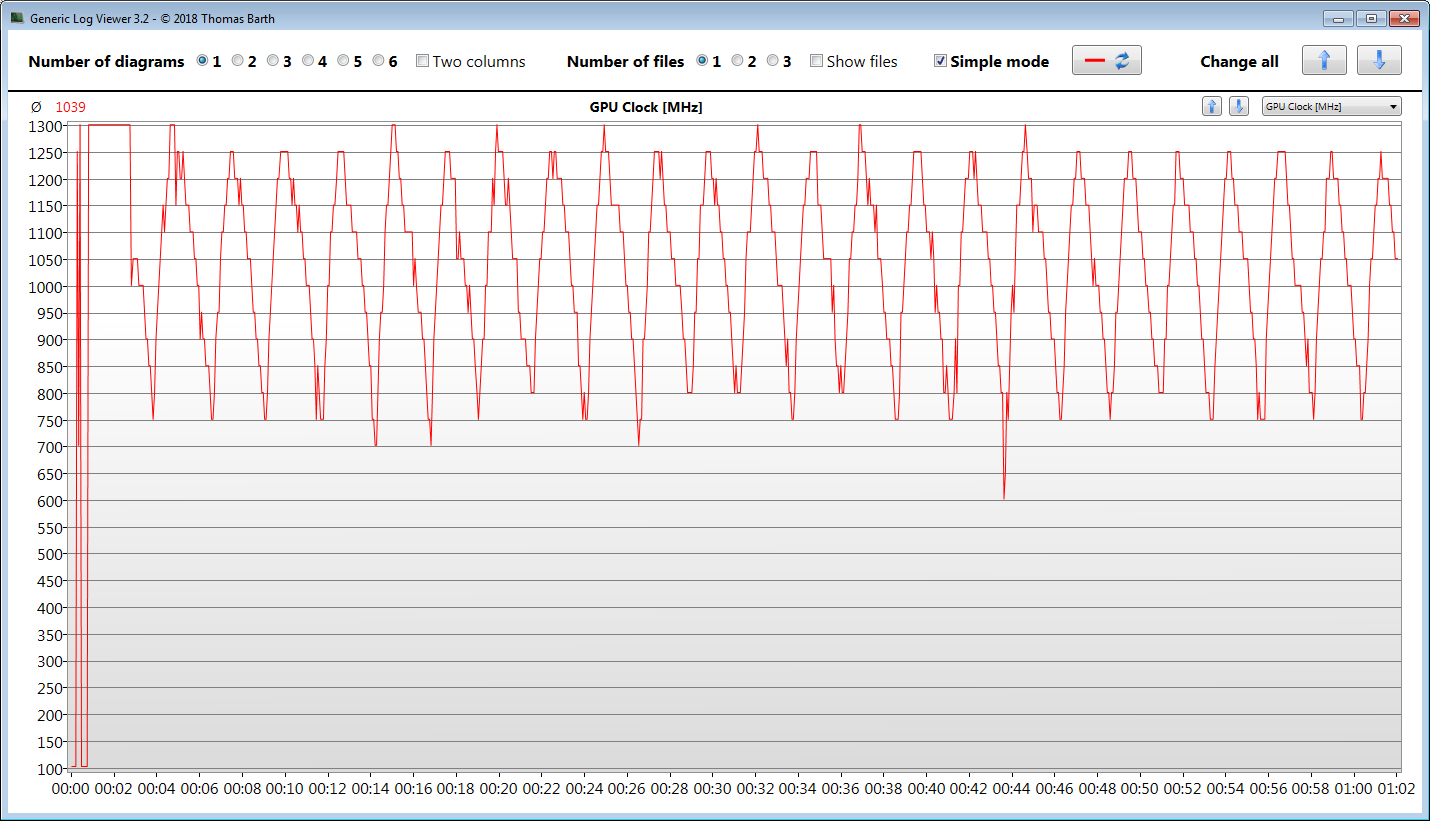Set Number of diagrams to 5
Viewport: 1430px width, 821px height.
(x=343, y=61)
